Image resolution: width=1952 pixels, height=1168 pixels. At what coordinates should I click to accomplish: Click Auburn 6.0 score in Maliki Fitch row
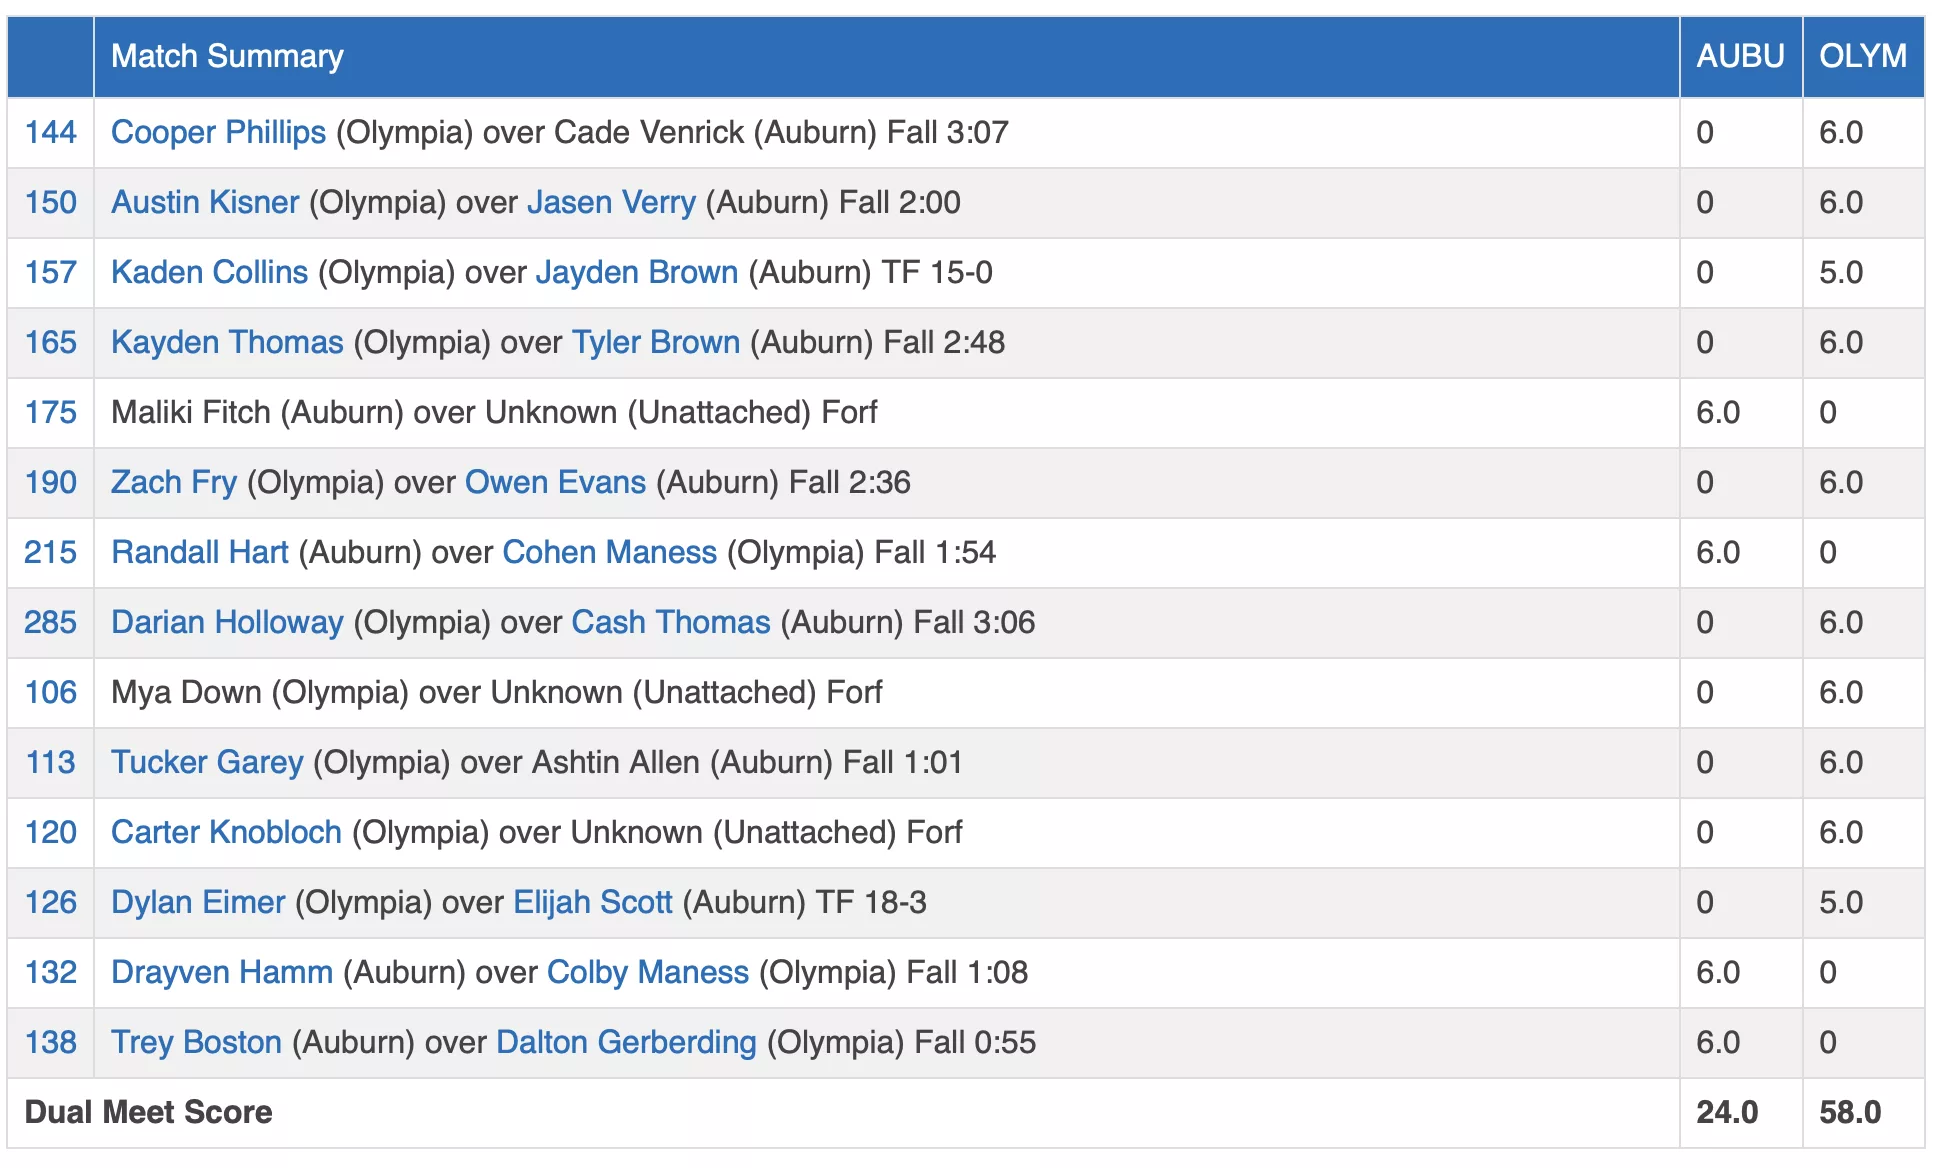tap(1718, 412)
